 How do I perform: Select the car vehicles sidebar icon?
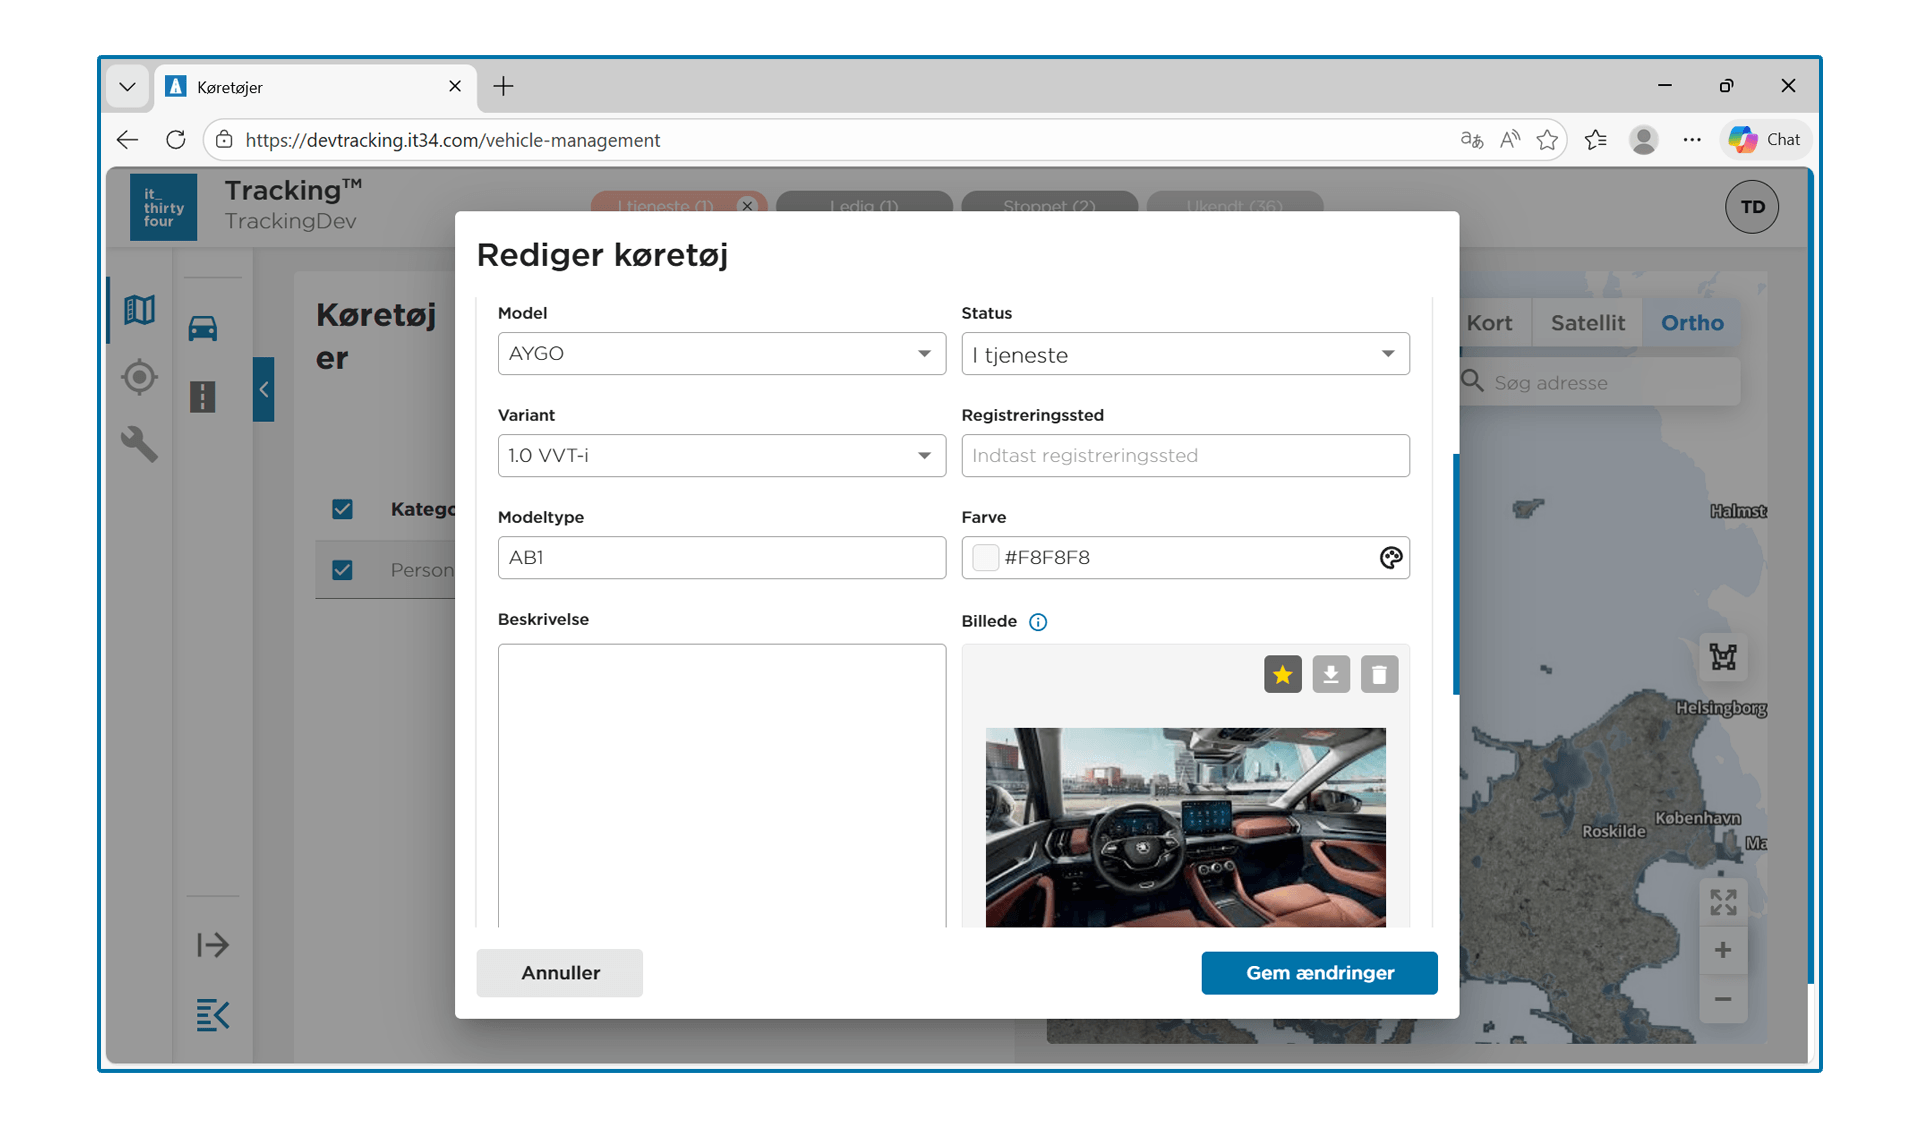(203, 328)
